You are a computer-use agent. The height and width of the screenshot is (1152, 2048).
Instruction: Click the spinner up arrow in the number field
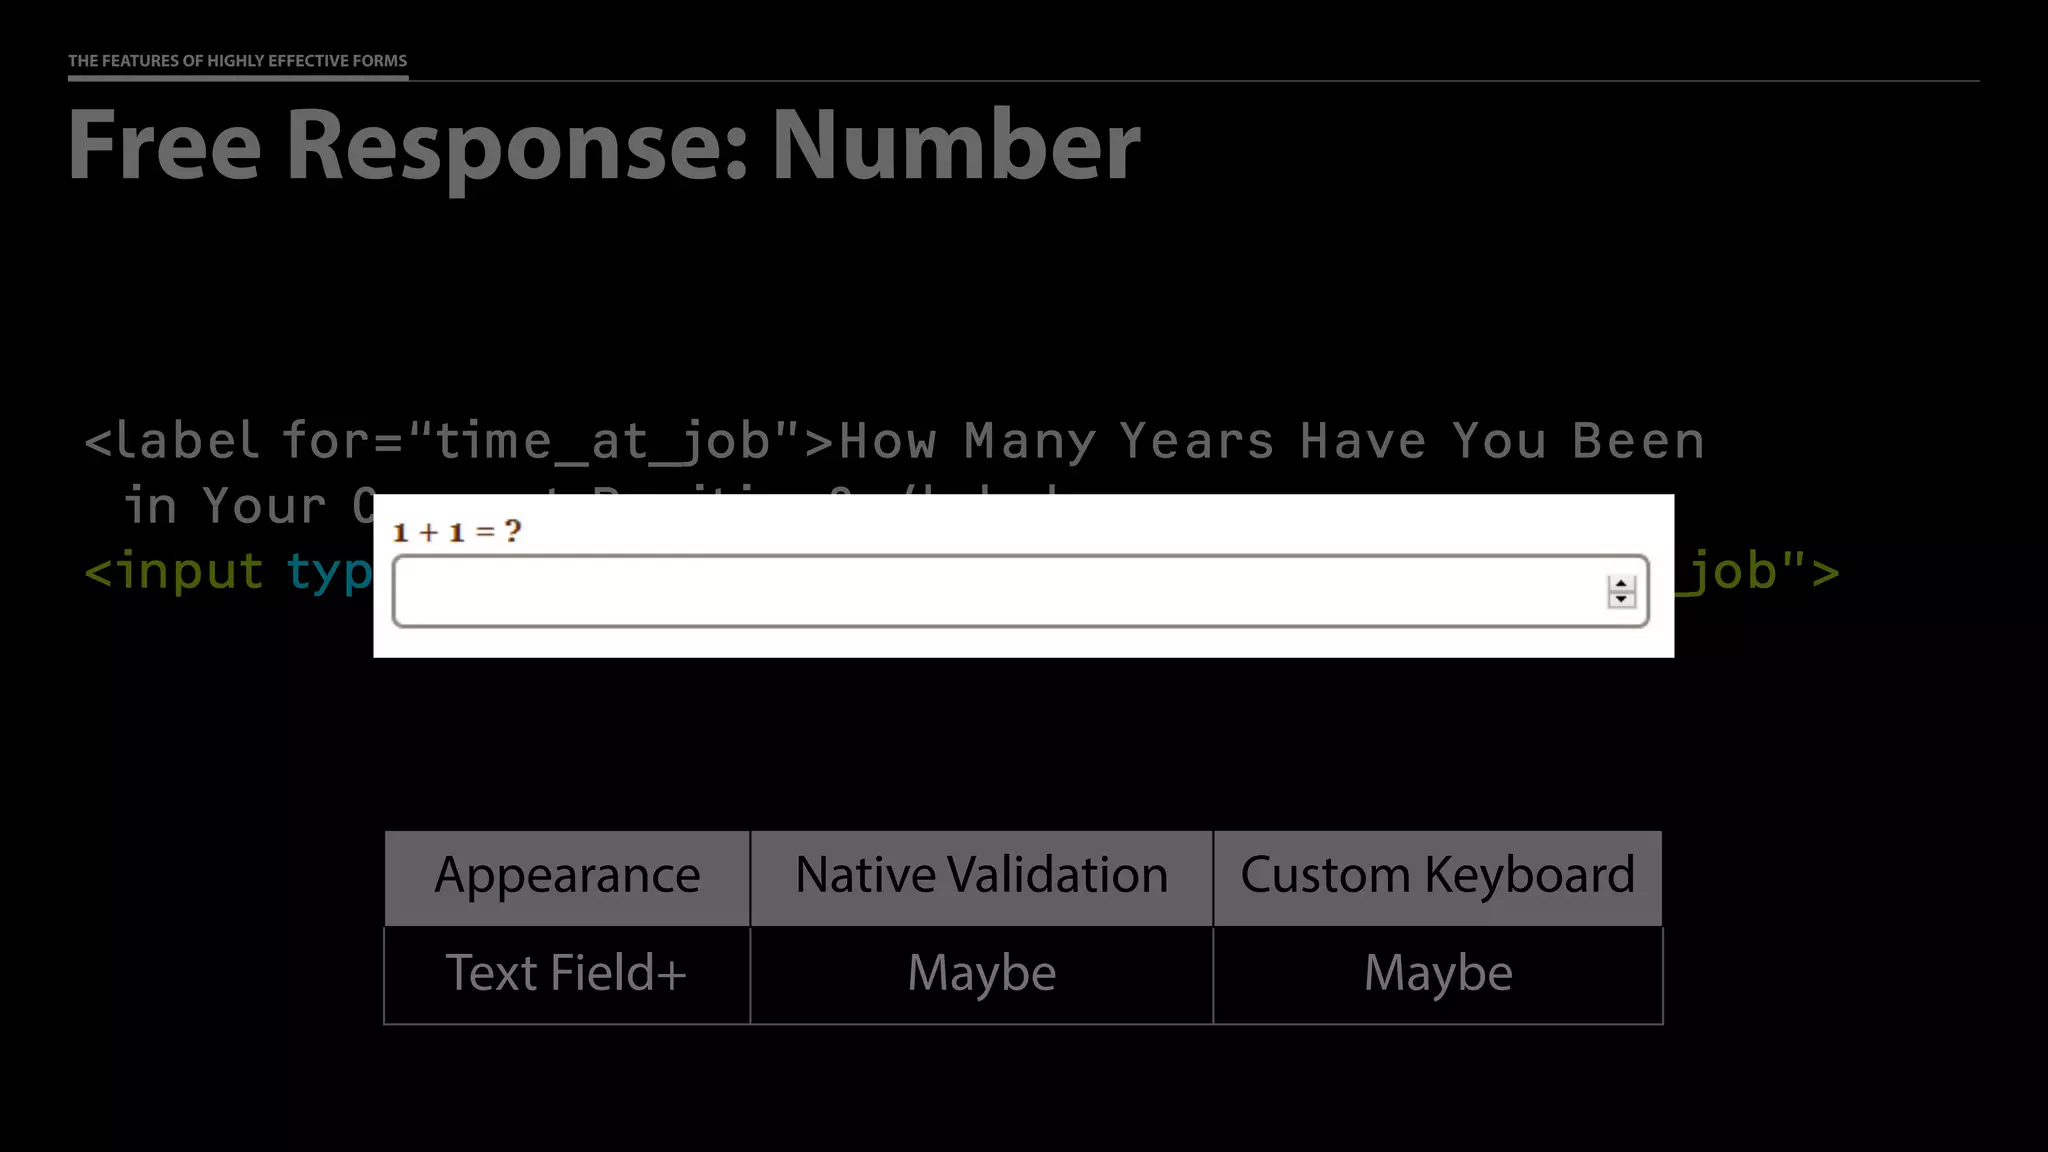1621,583
